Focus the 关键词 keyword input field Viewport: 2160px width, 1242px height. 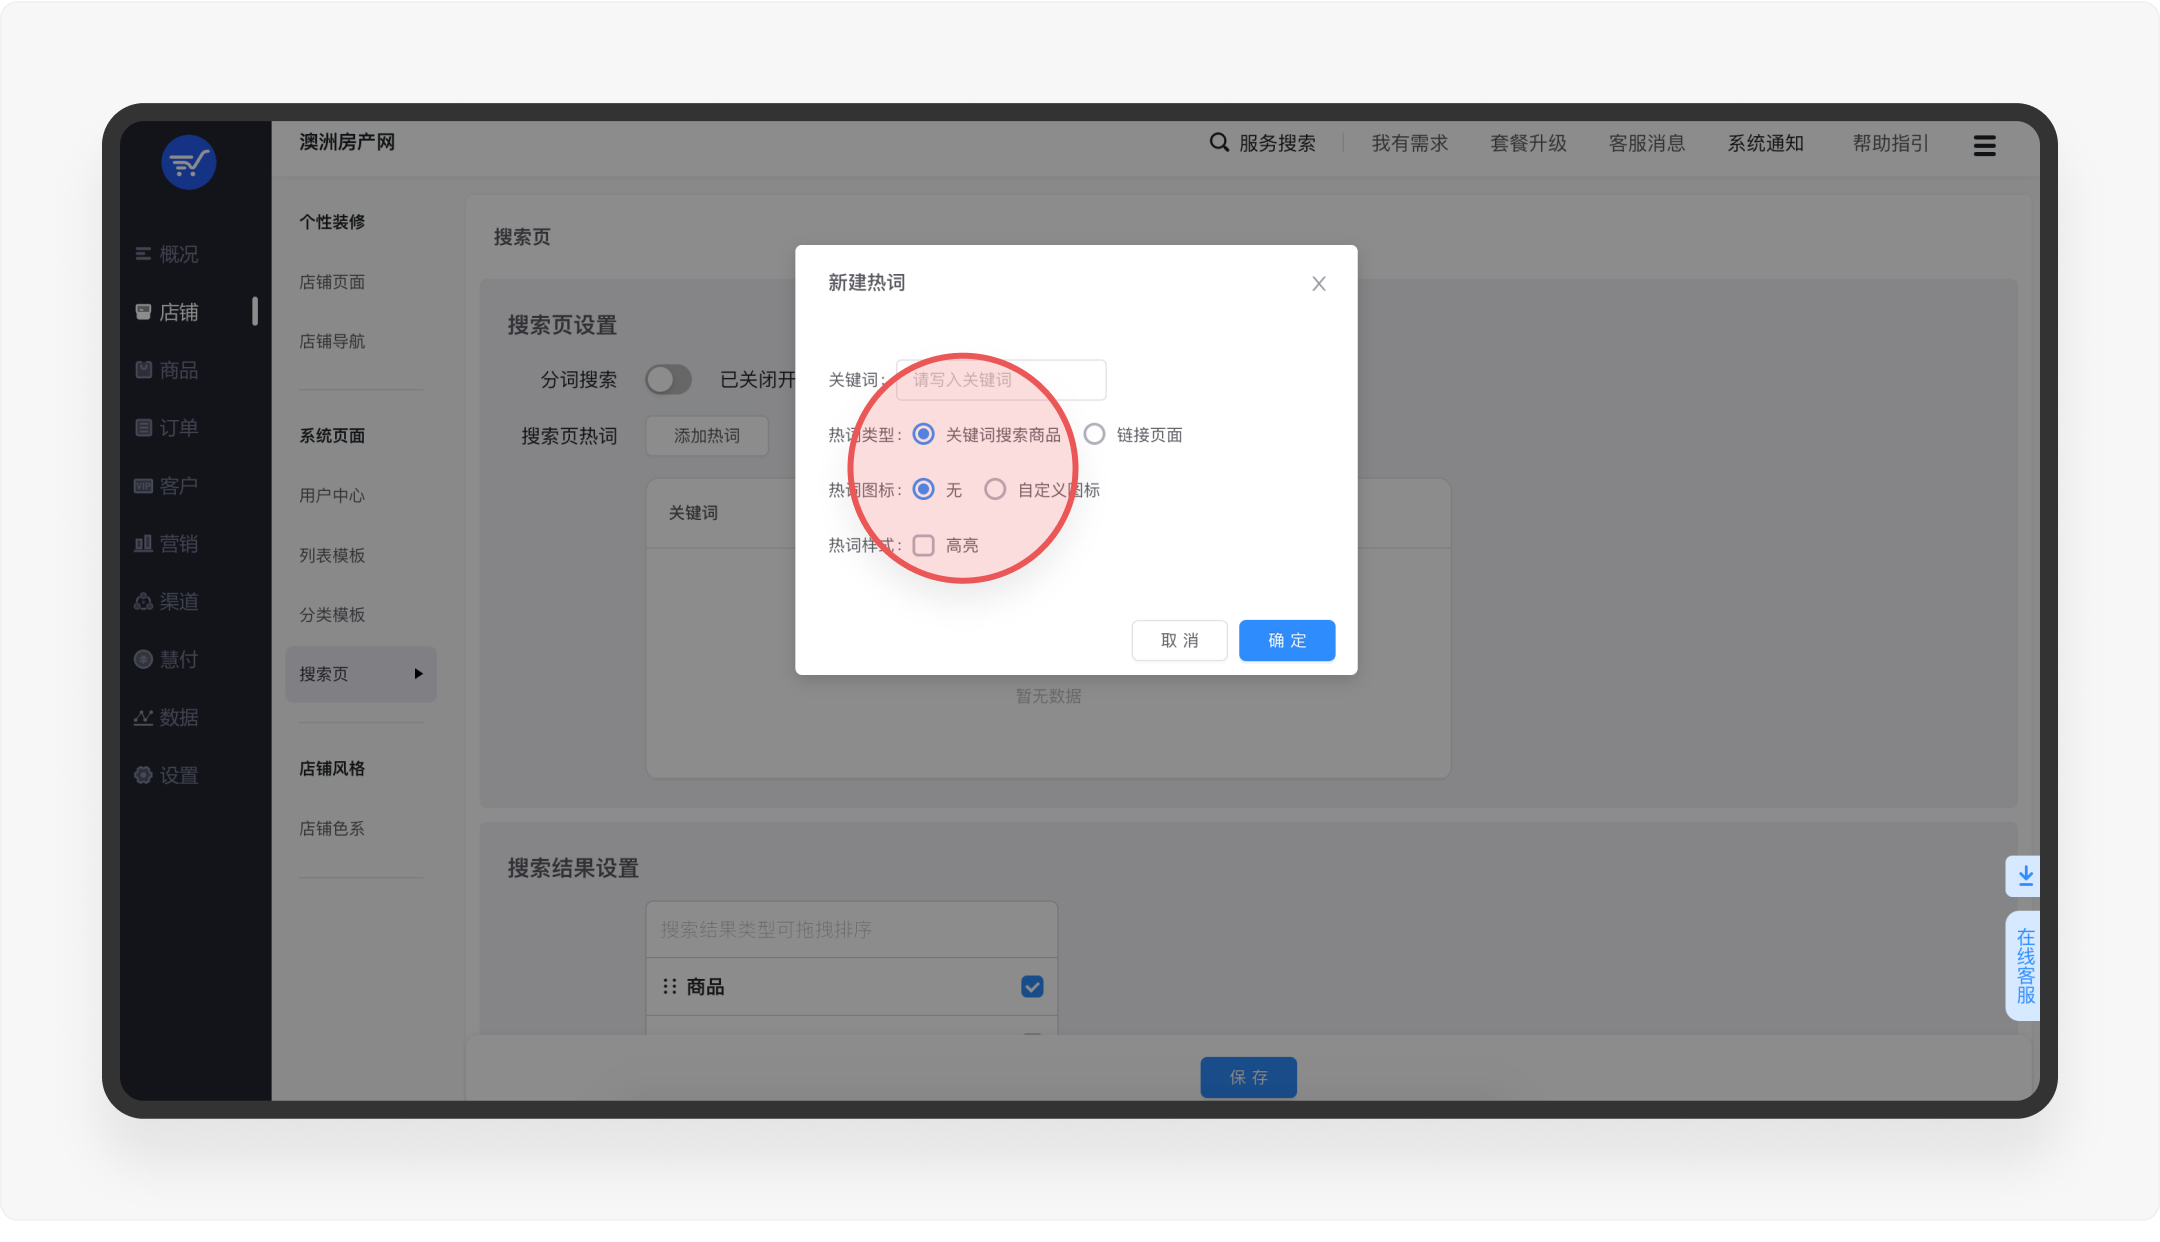click(x=1001, y=380)
